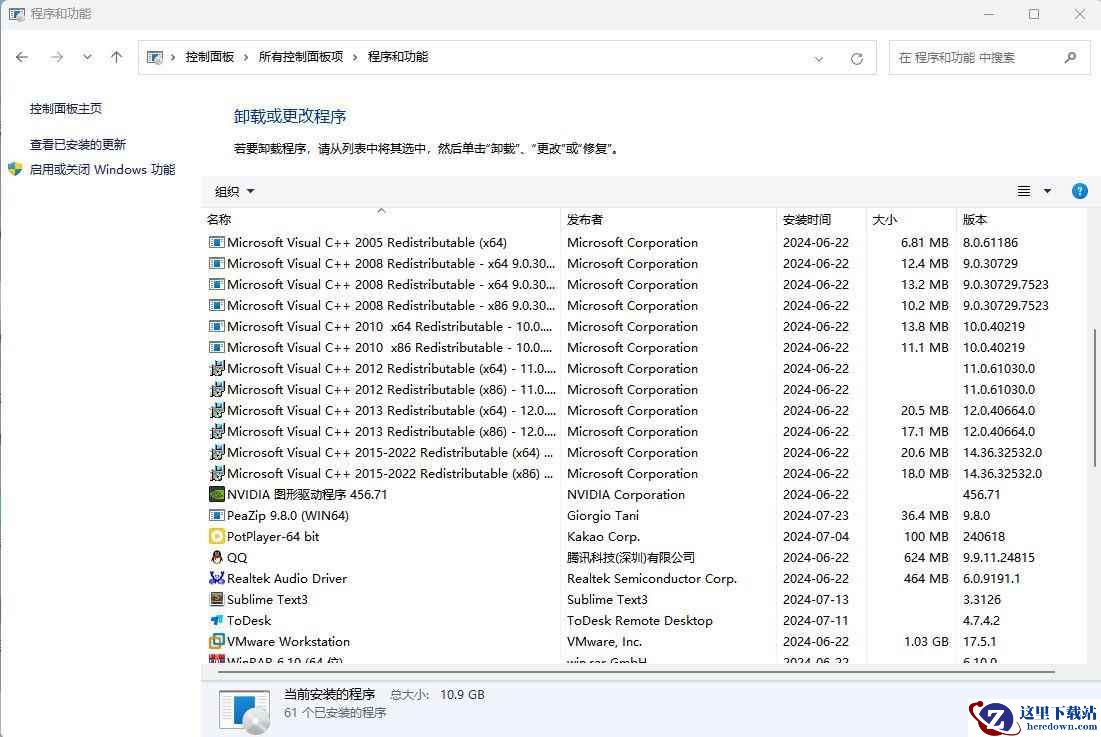Image resolution: width=1101 pixels, height=737 pixels.
Task: Click the VMware Workstation icon
Action: pos(216,641)
